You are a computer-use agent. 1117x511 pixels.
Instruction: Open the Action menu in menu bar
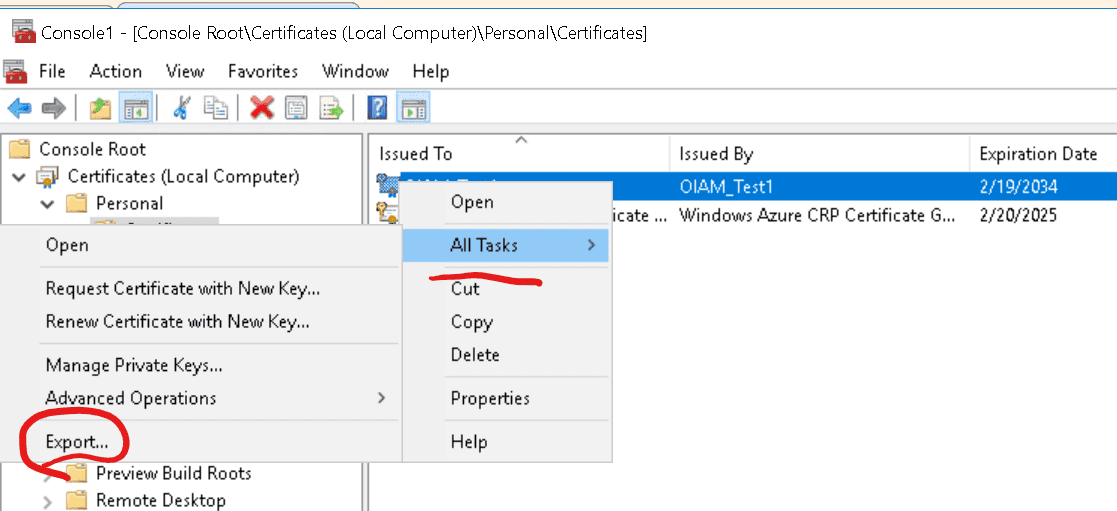tap(115, 71)
